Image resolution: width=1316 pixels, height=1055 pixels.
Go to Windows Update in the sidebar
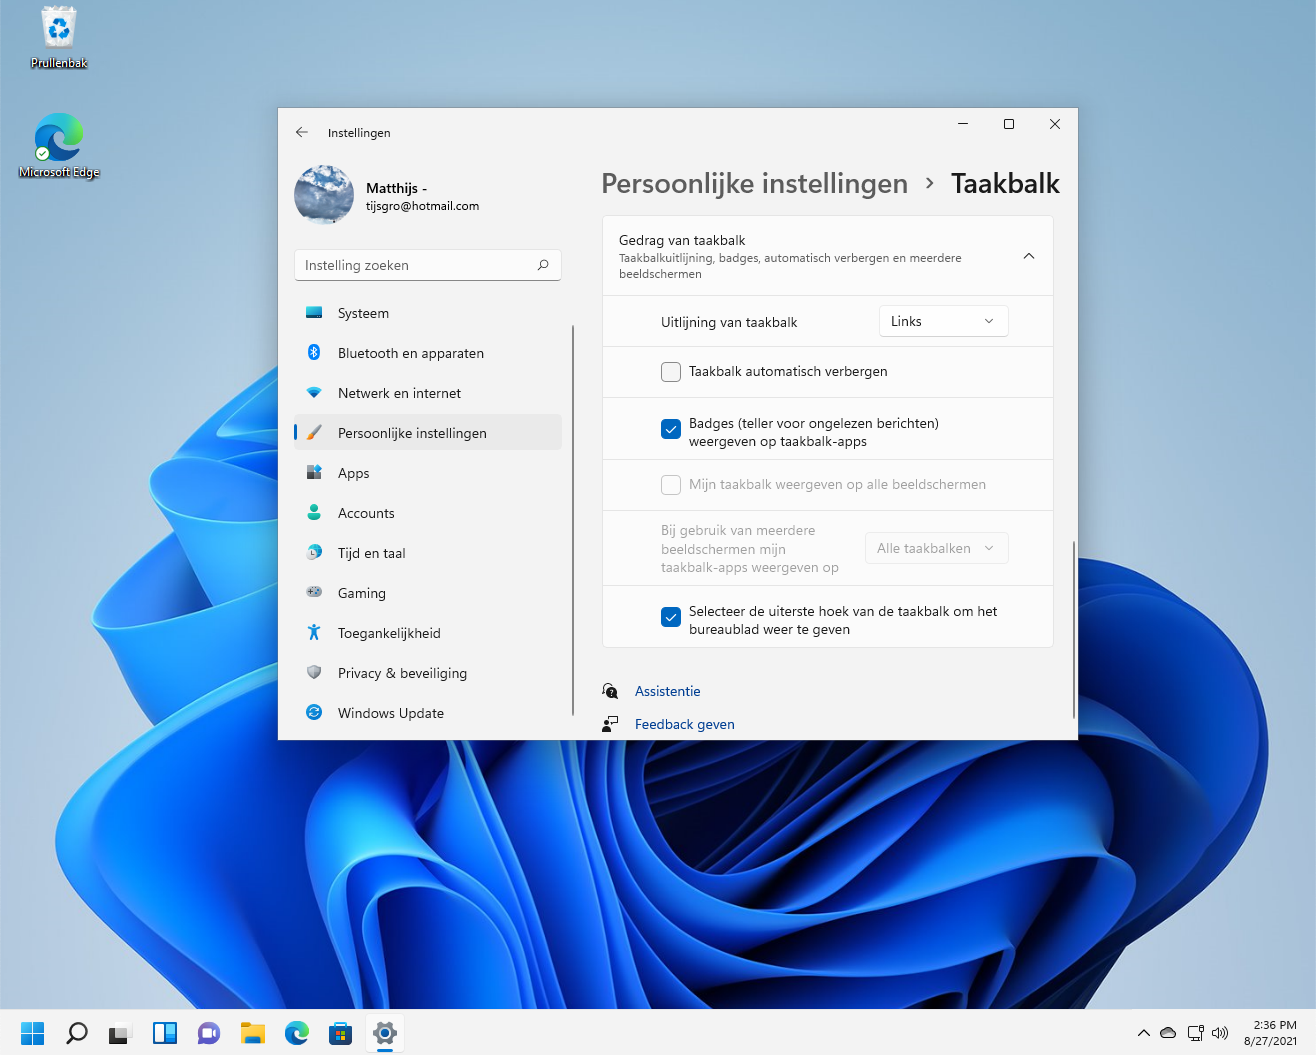click(x=390, y=713)
